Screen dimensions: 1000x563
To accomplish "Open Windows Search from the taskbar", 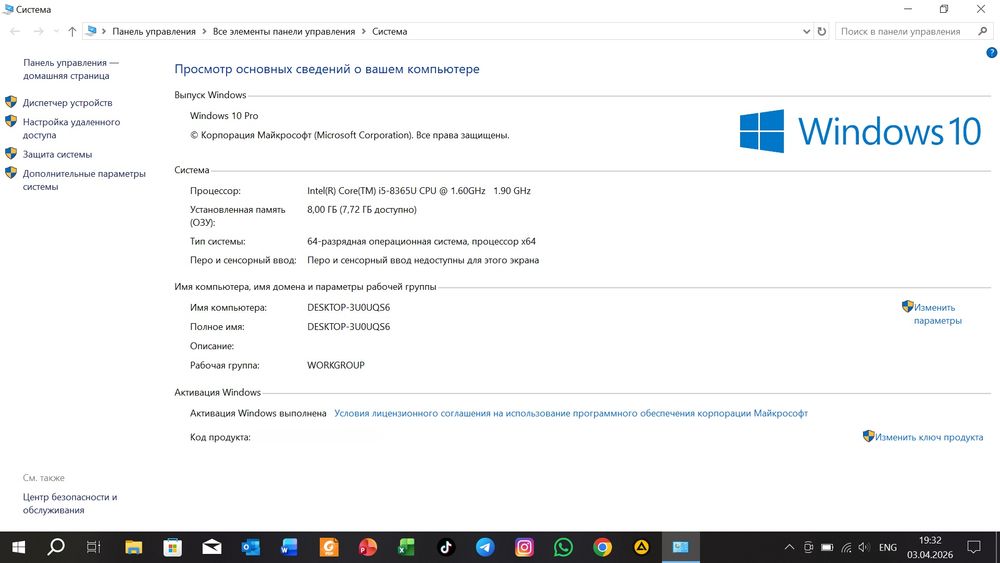I will point(56,547).
